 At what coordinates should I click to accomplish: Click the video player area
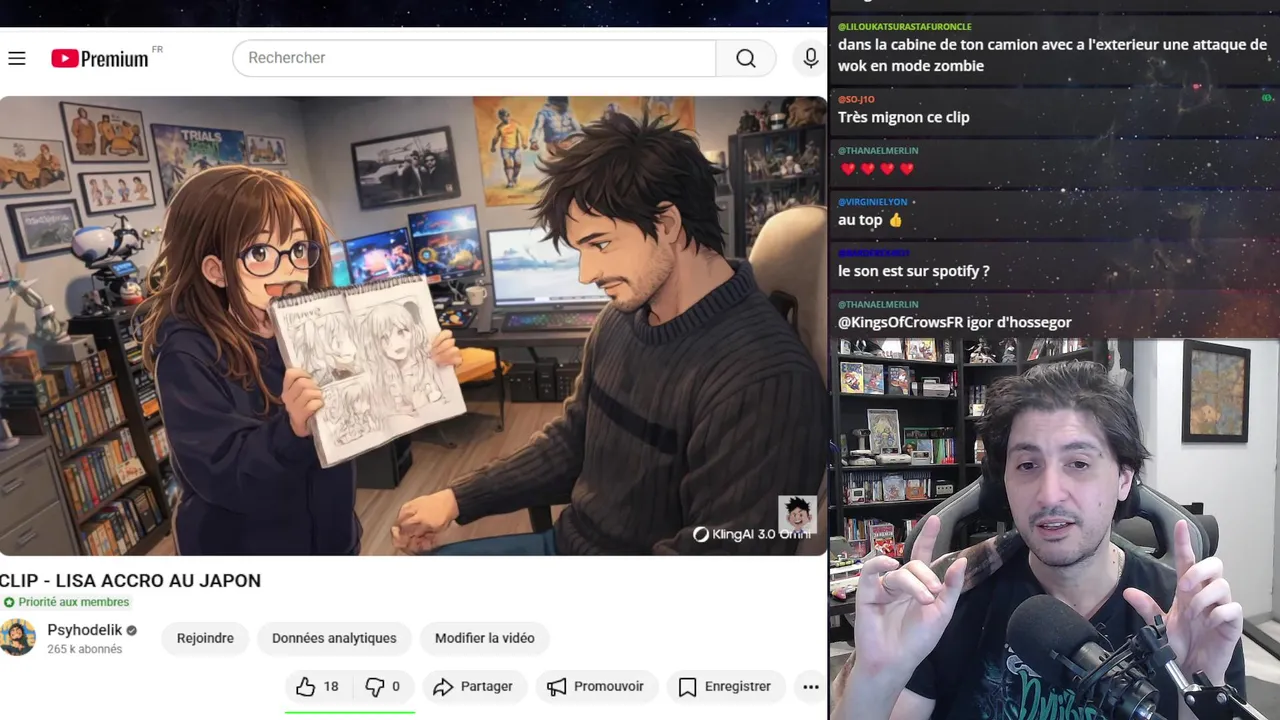[413, 326]
